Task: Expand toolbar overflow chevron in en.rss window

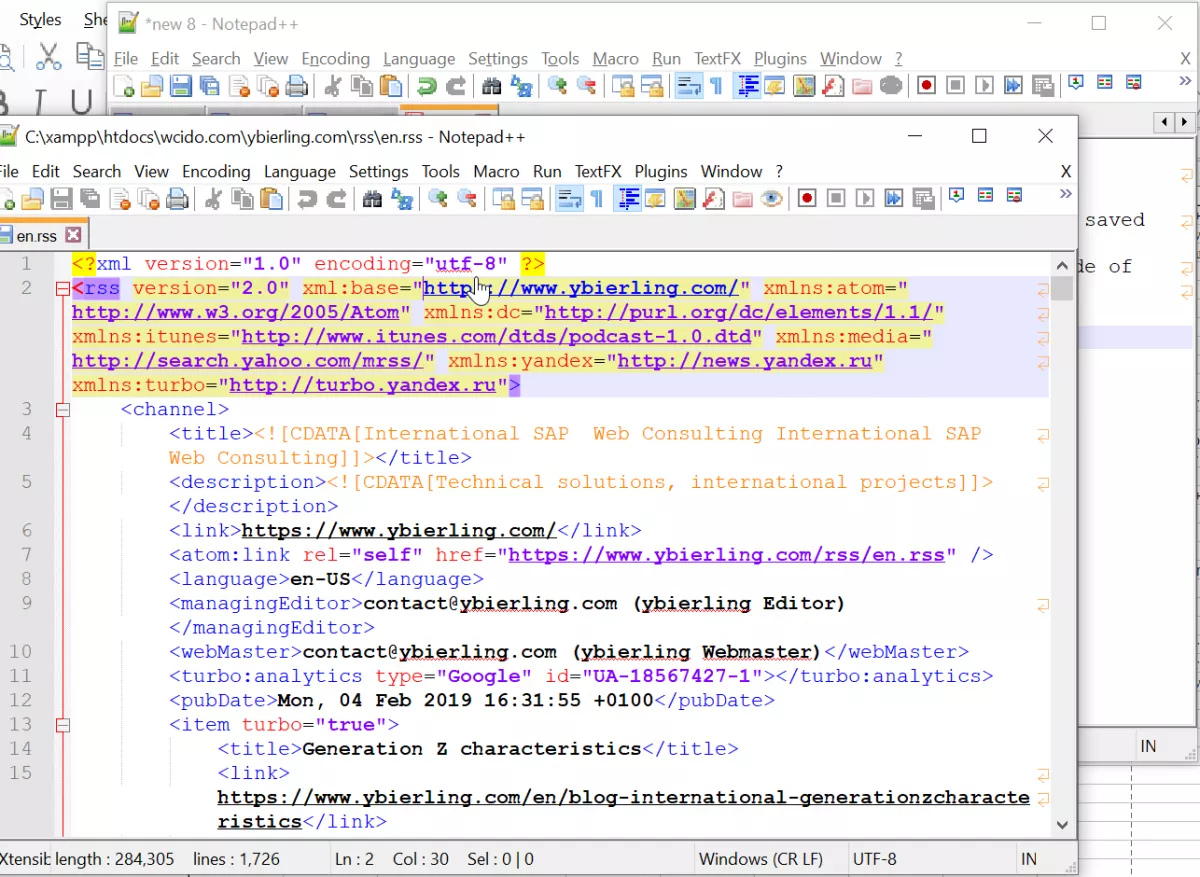Action: (x=1066, y=194)
